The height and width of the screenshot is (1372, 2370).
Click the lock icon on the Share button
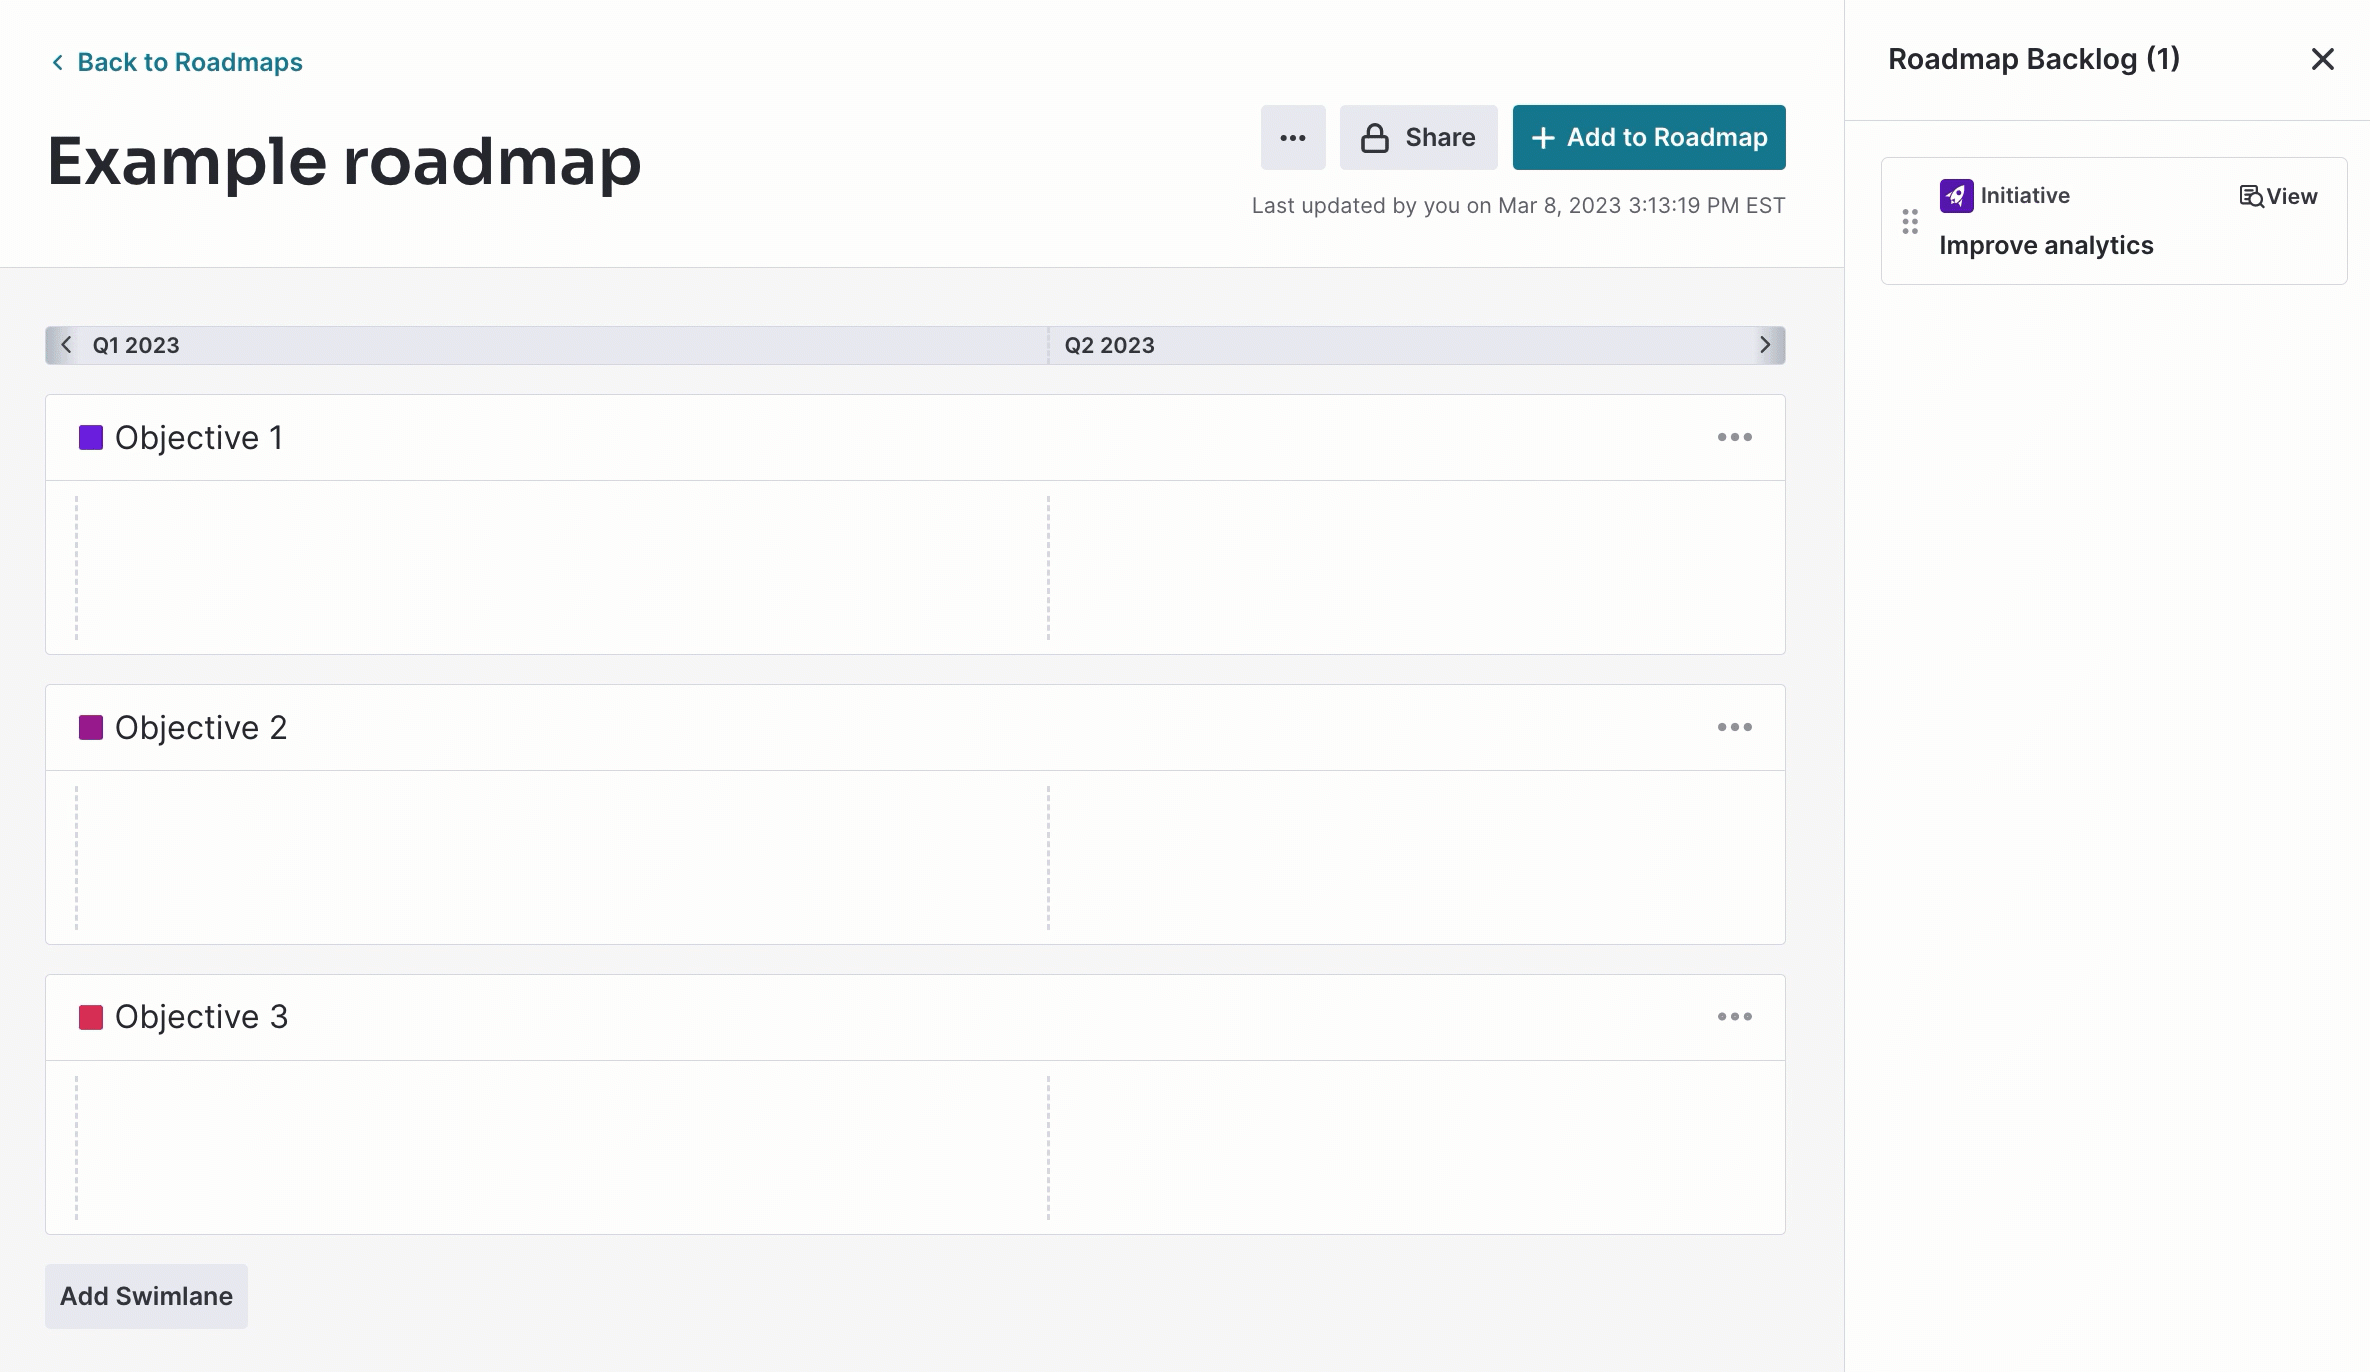[1376, 137]
